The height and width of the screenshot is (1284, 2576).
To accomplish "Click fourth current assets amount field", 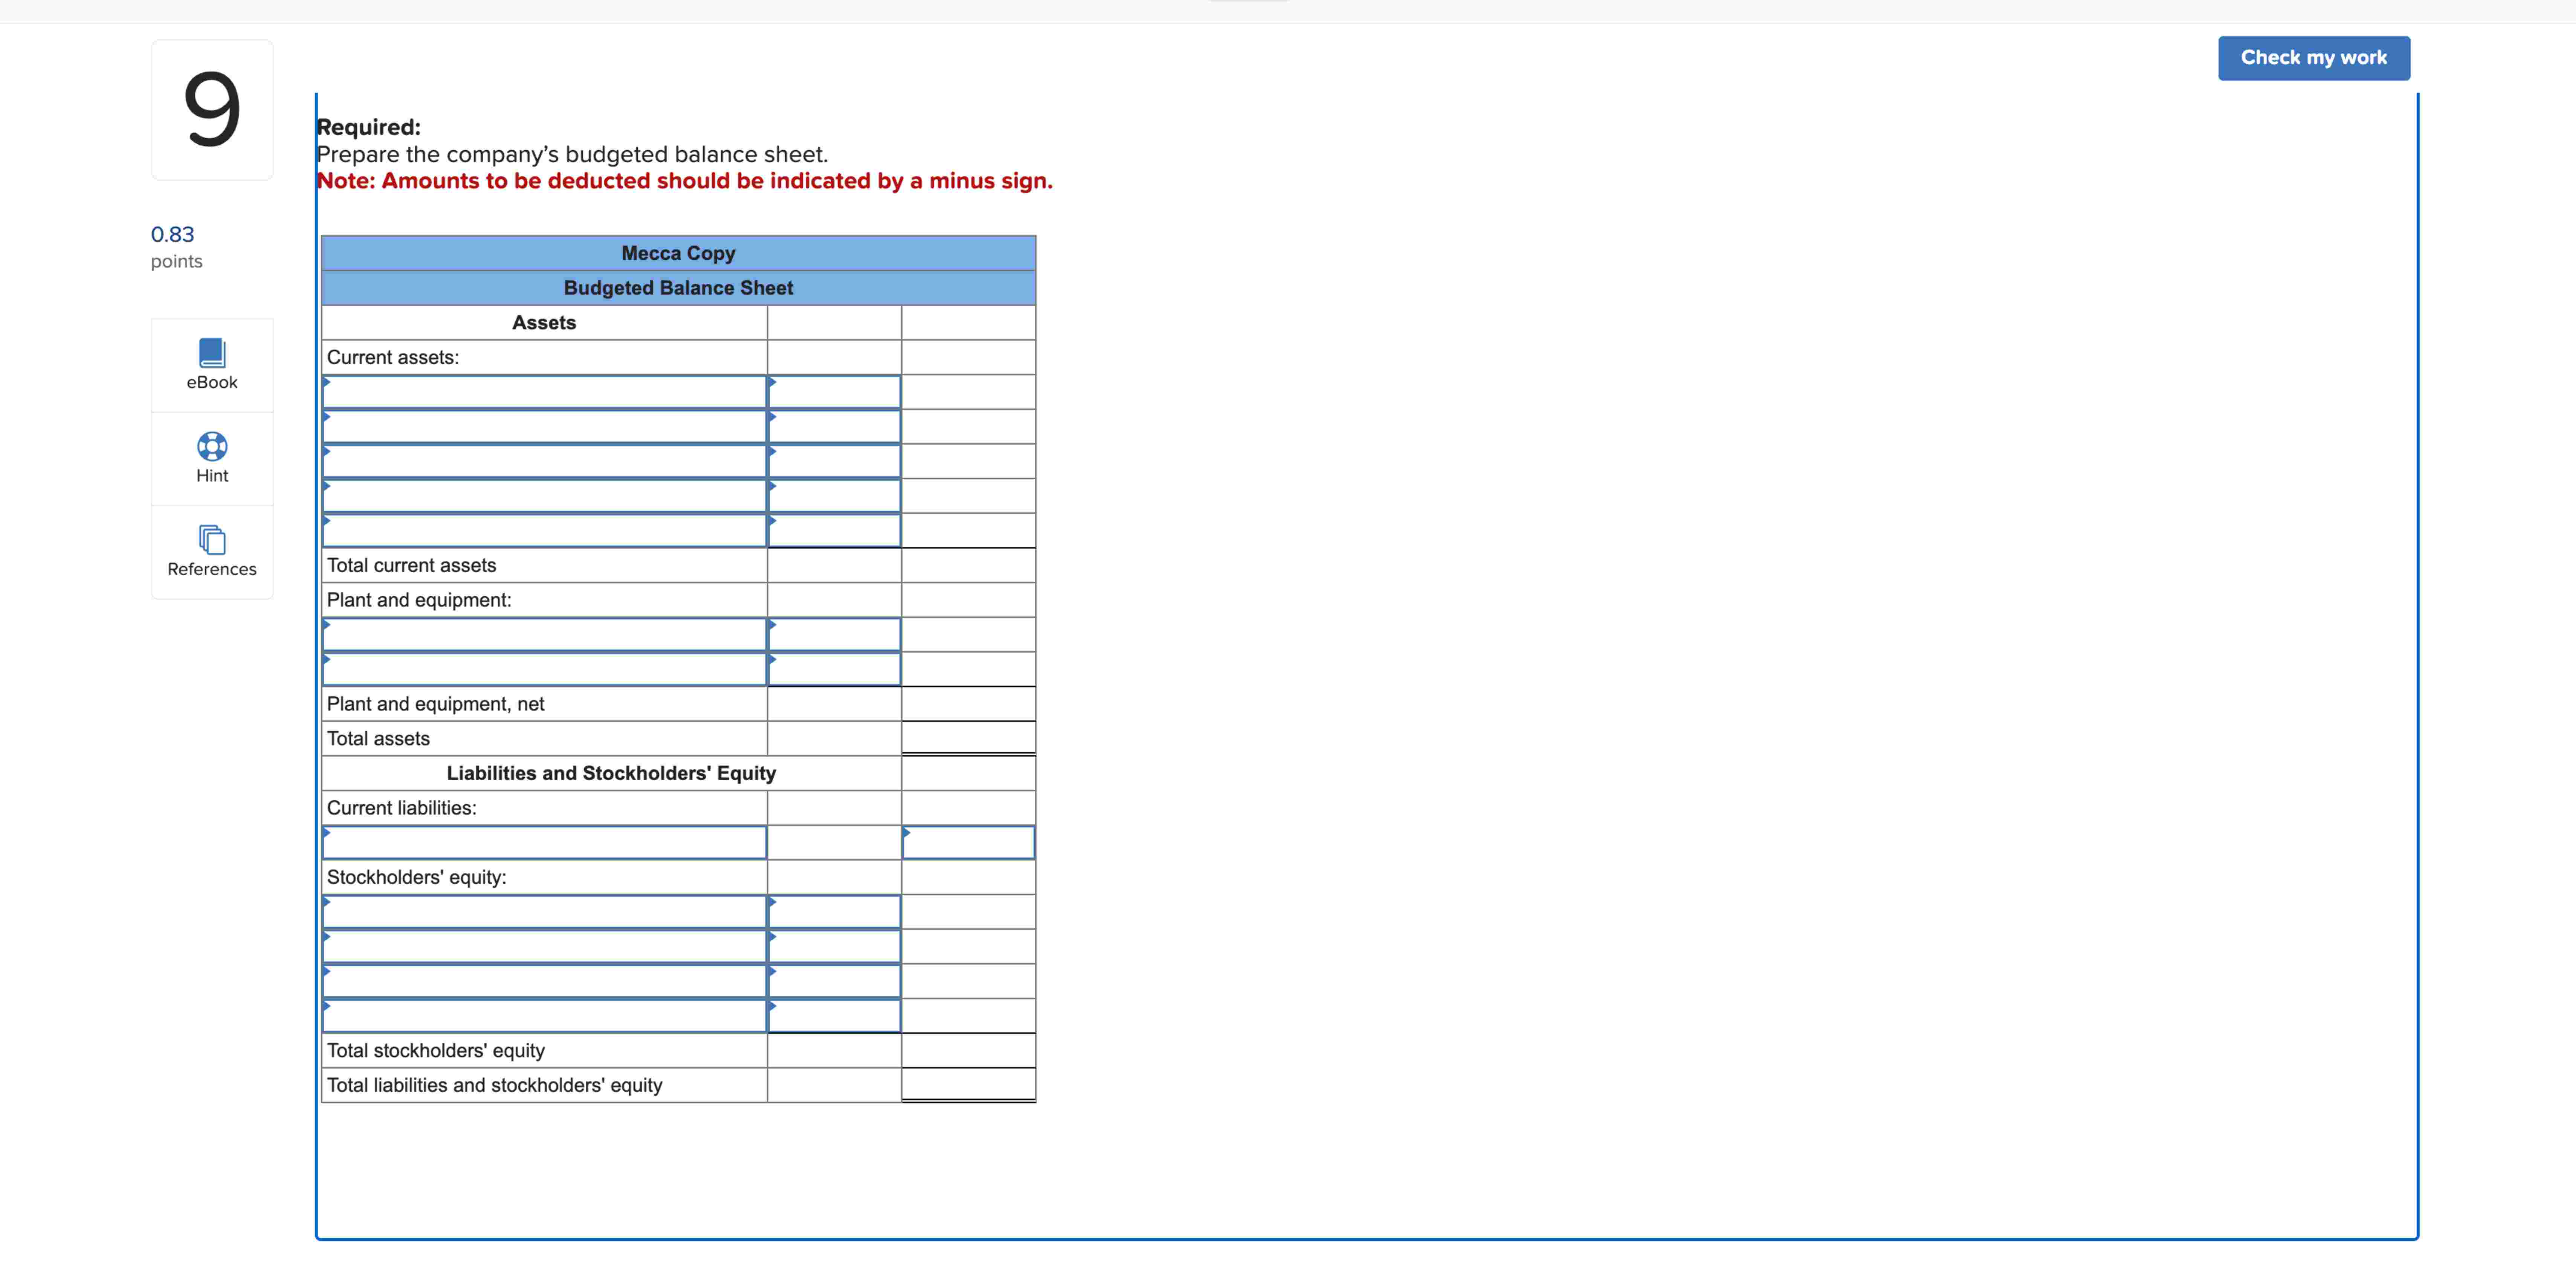I will 834,496.
